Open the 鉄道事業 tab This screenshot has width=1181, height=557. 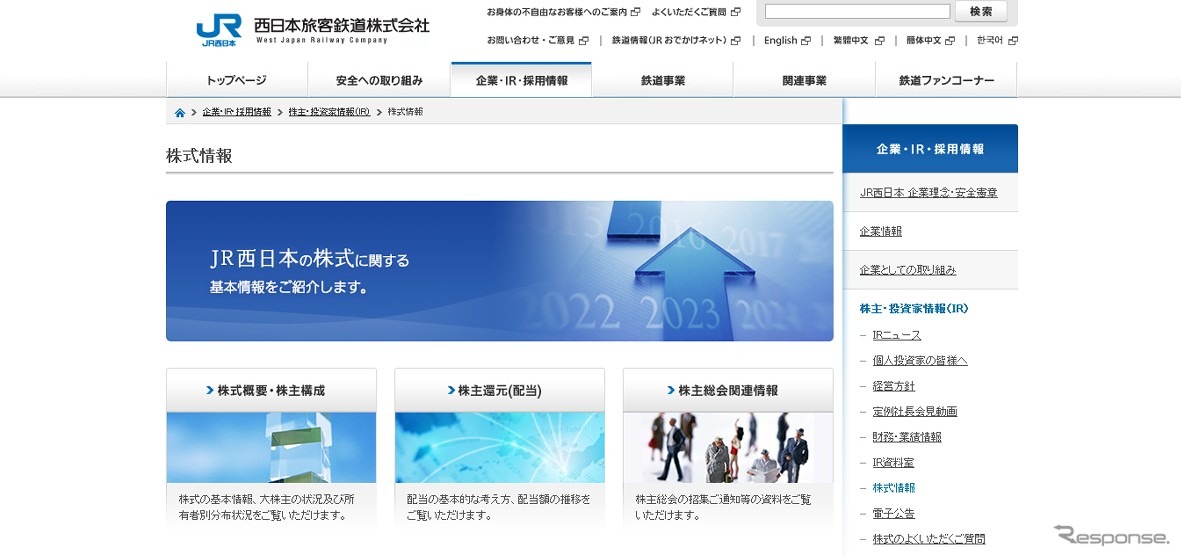pyautogui.click(x=663, y=80)
